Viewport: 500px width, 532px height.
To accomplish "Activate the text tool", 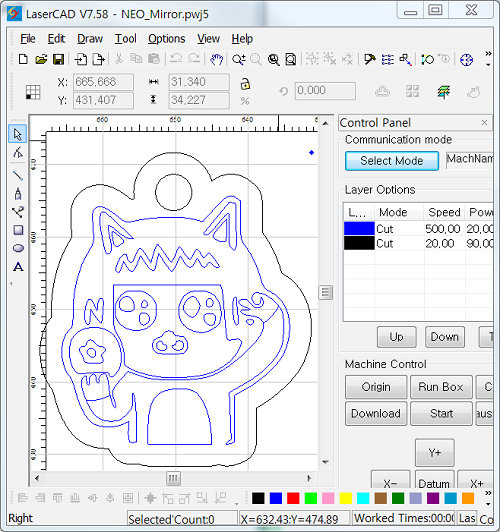I will pyautogui.click(x=18, y=267).
